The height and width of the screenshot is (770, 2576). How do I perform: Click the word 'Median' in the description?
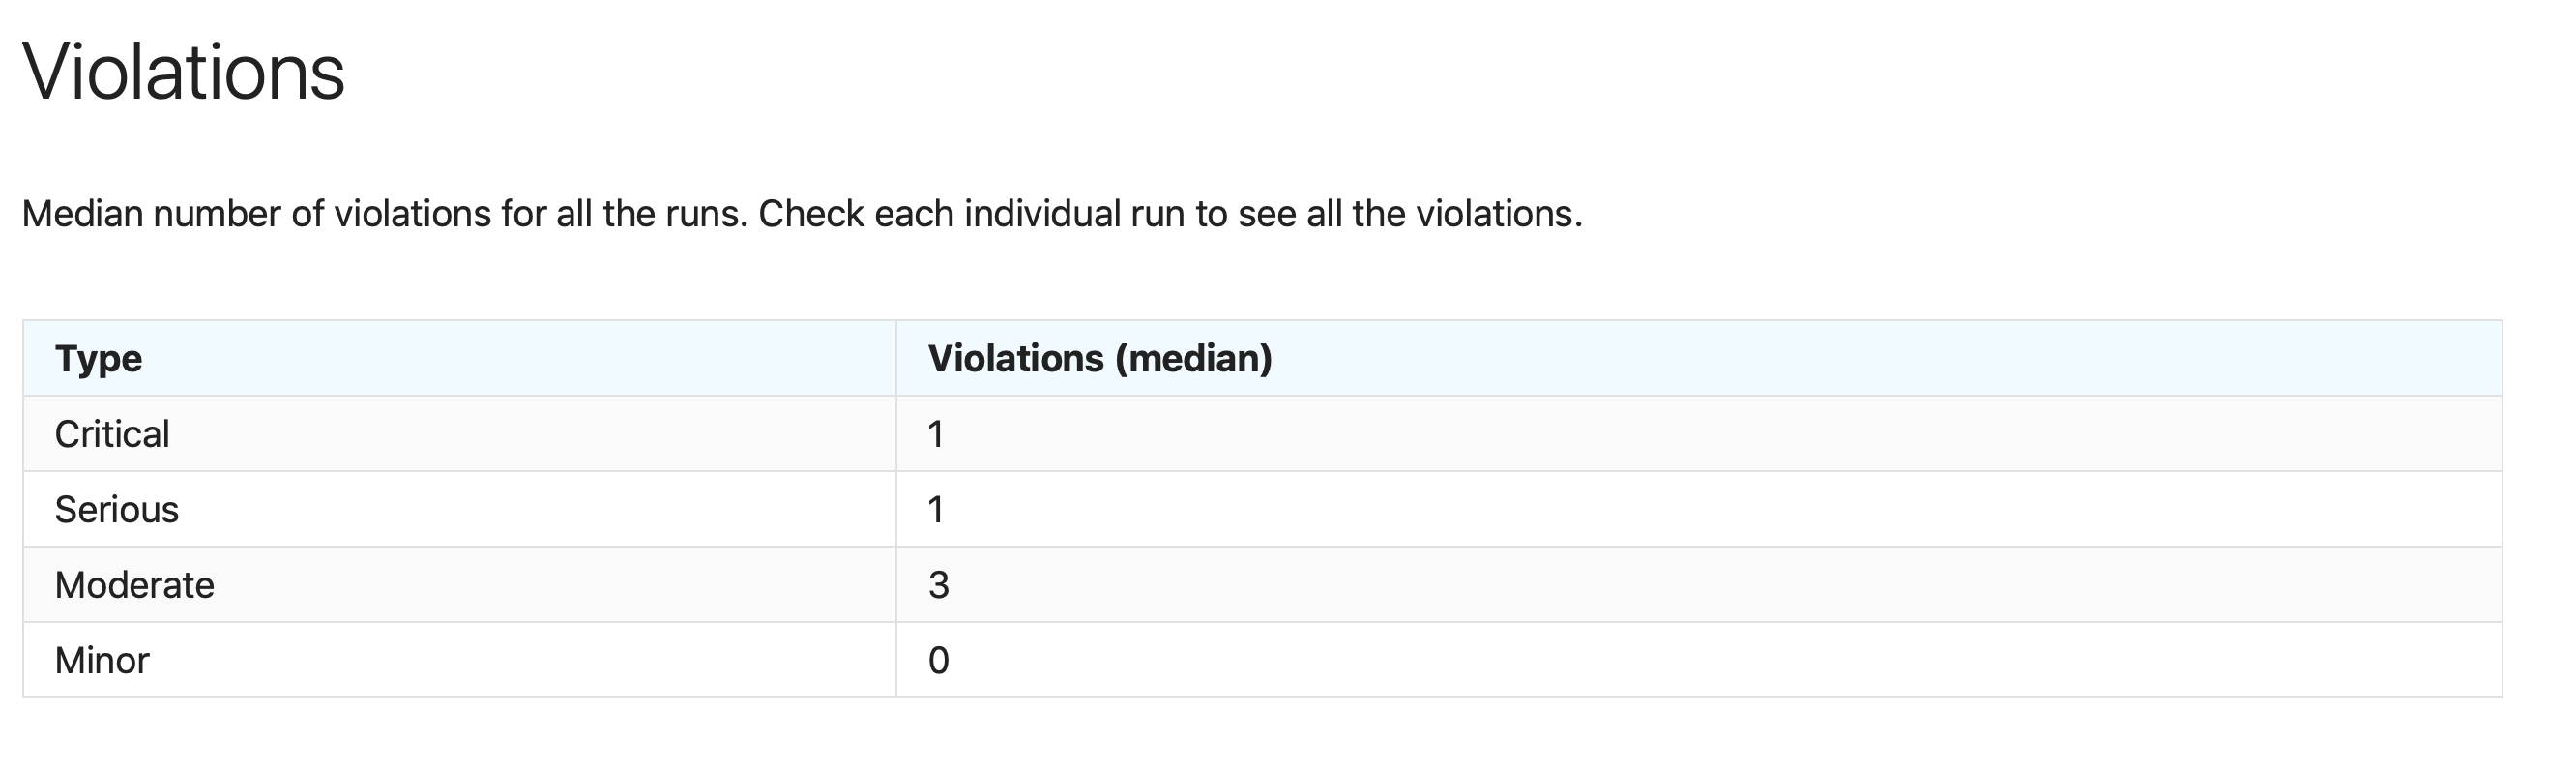[82, 214]
